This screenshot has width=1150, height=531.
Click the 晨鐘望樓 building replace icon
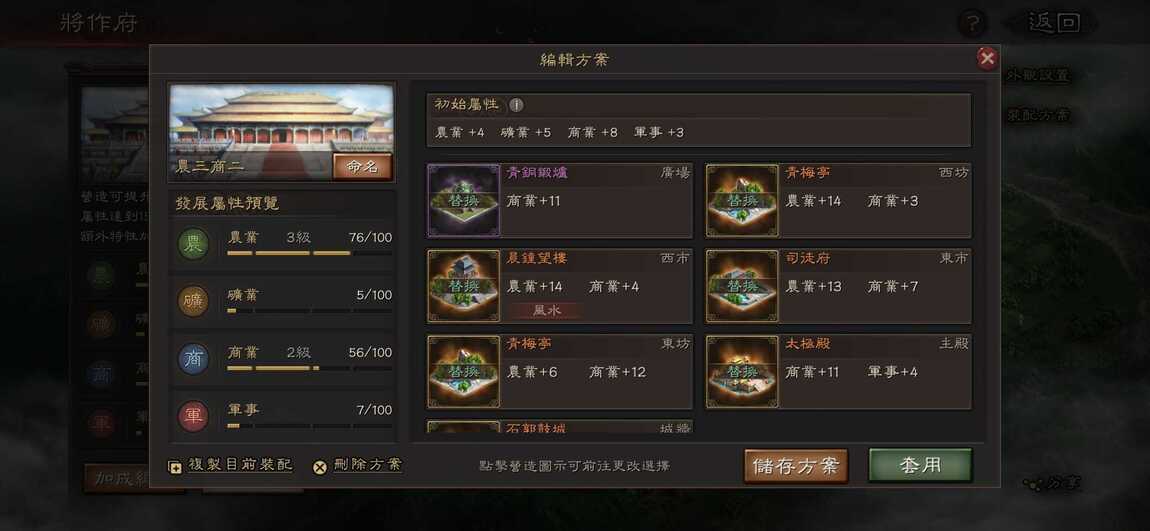pos(464,286)
